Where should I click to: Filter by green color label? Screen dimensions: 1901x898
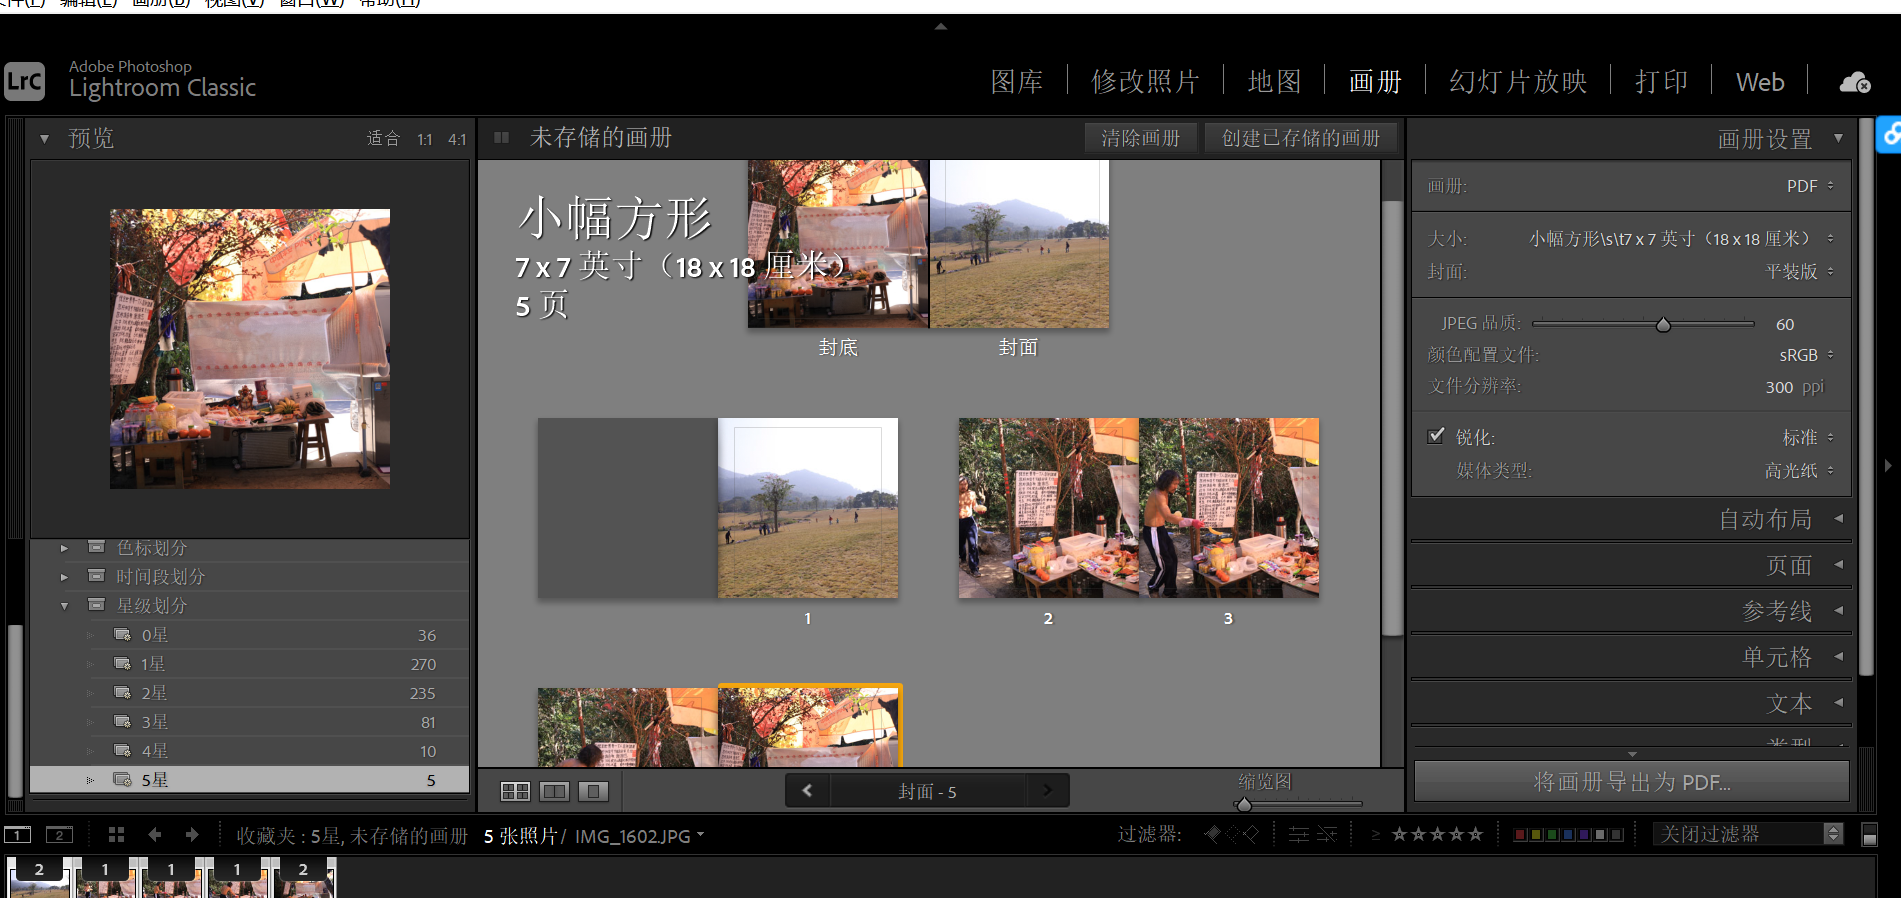pos(1553,835)
